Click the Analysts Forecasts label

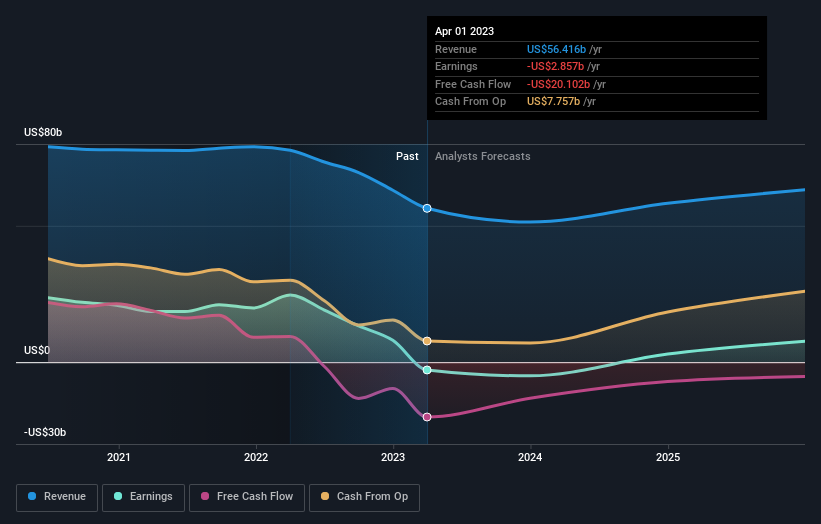coord(483,156)
